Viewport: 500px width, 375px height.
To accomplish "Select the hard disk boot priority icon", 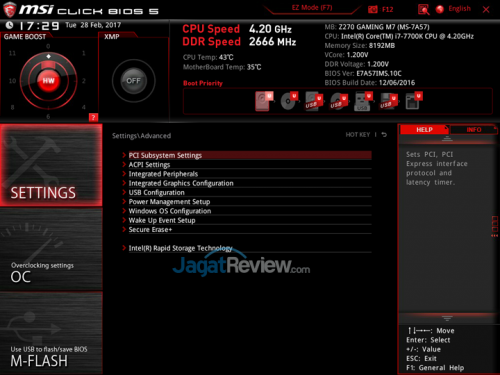I will pyautogui.click(x=264, y=101).
